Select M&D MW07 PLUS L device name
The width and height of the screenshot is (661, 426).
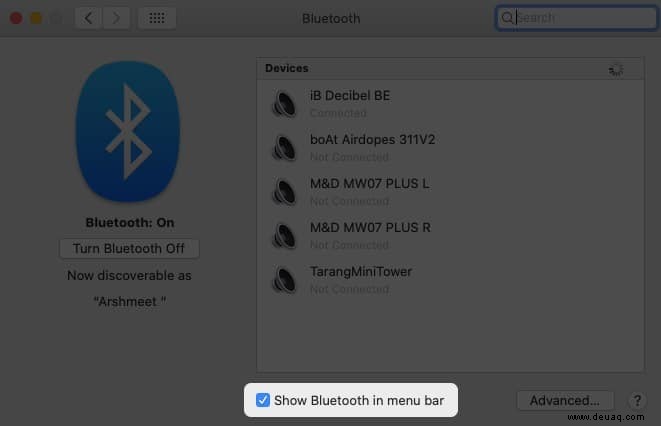tap(369, 184)
